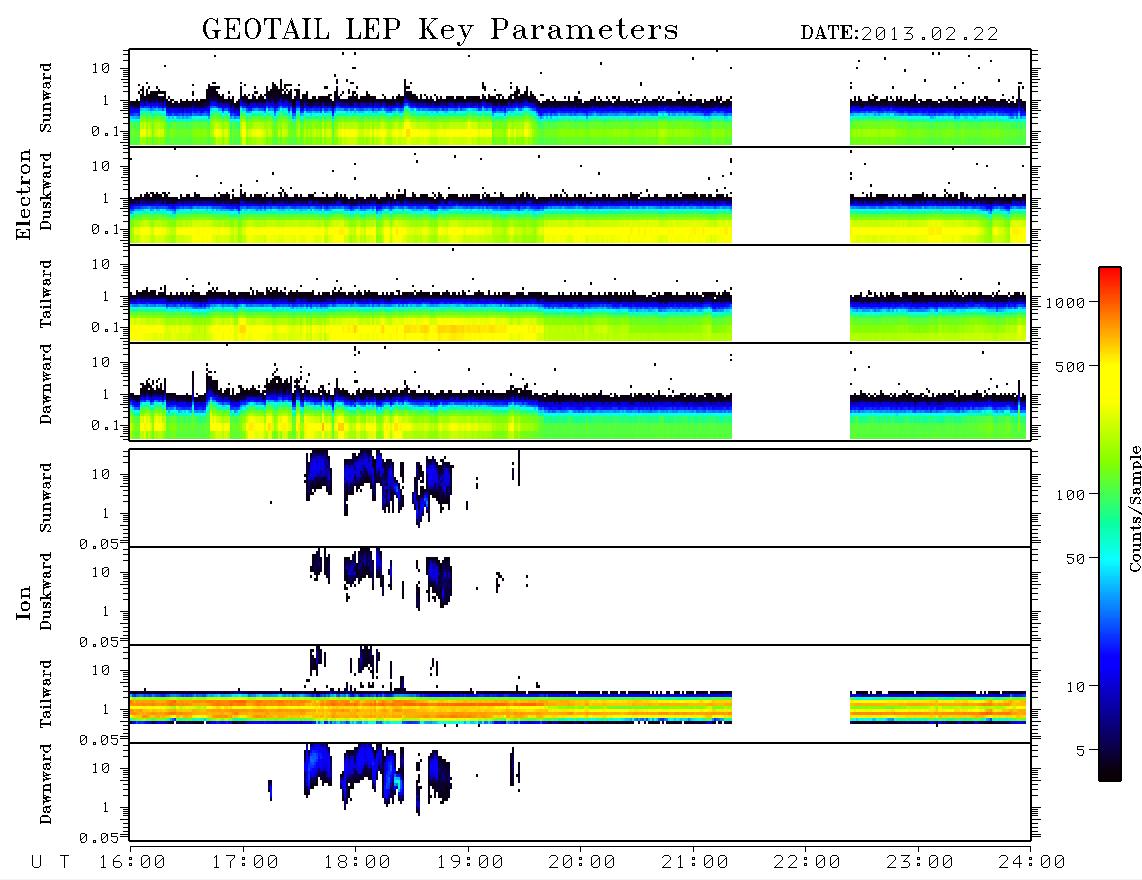The width and height of the screenshot is (1142, 880).
Task: Click the "U T" time axis label
Action: click(50, 862)
